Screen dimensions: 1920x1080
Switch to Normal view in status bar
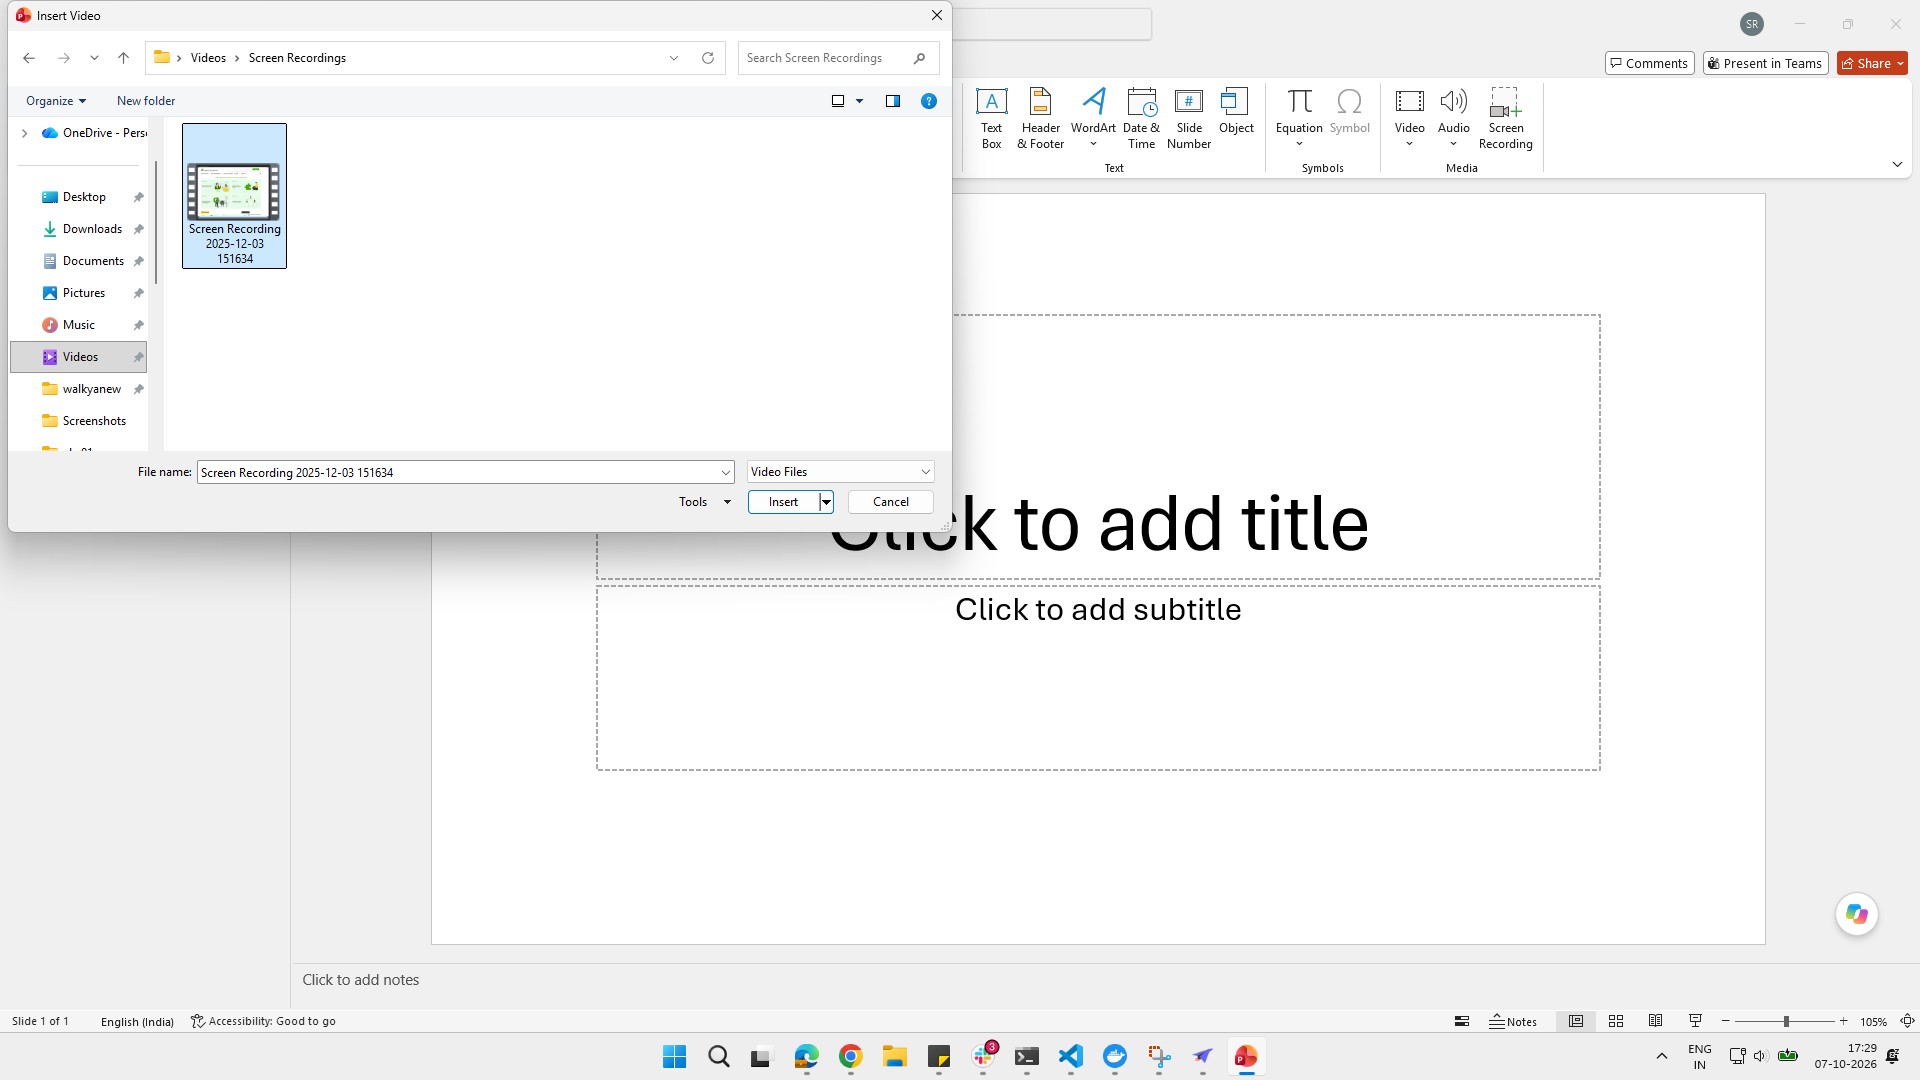point(1576,1021)
